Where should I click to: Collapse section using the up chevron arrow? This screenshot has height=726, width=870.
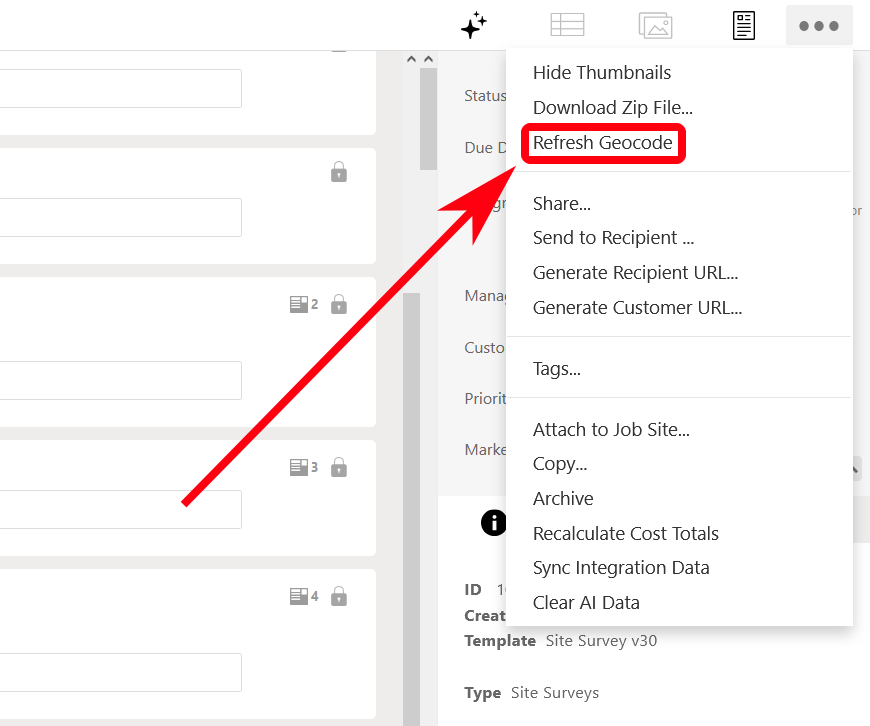coord(412,60)
